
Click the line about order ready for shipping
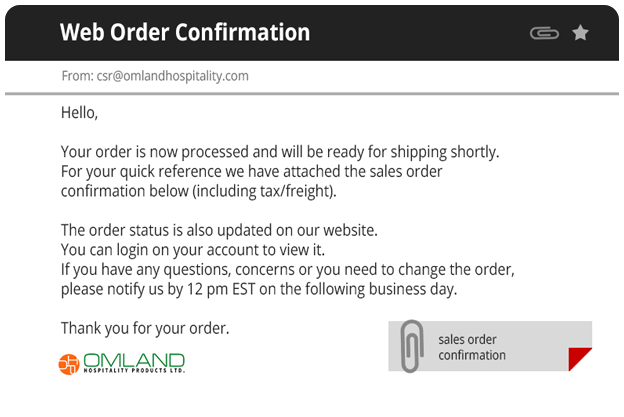(280, 152)
